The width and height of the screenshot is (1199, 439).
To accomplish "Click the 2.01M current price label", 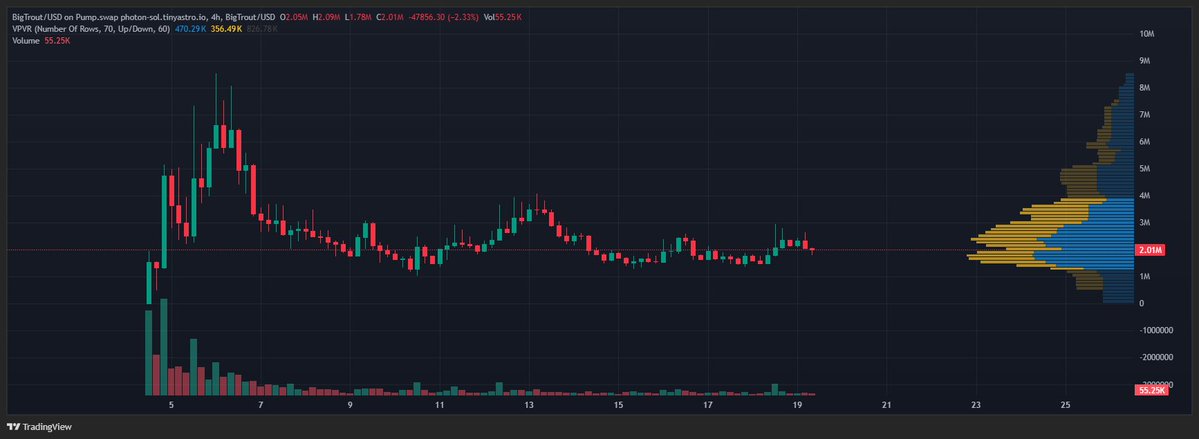I will point(1151,250).
